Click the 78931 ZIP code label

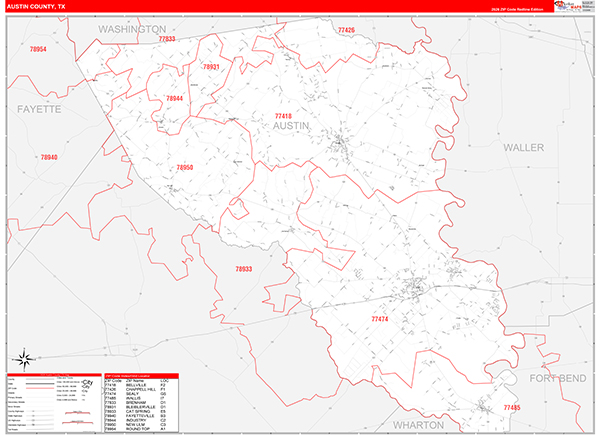(x=211, y=67)
